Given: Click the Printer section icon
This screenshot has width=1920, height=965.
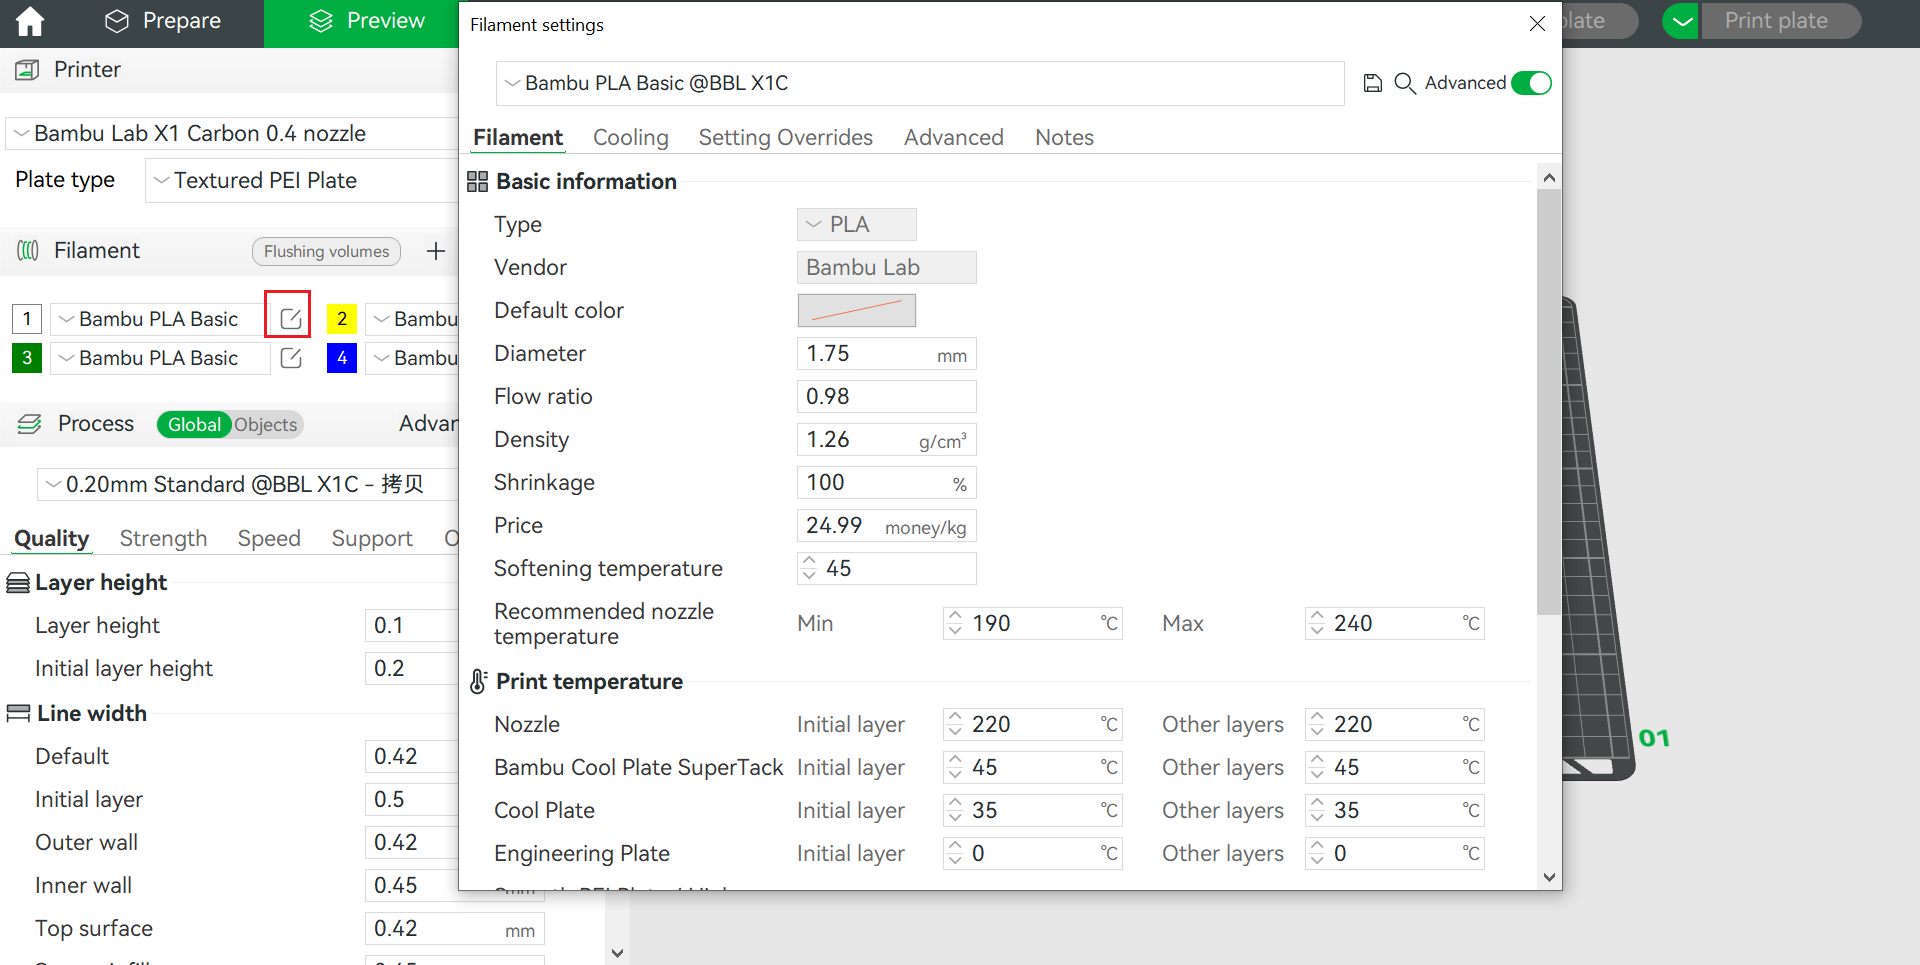Looking at the screenshot, I should 27,70.
